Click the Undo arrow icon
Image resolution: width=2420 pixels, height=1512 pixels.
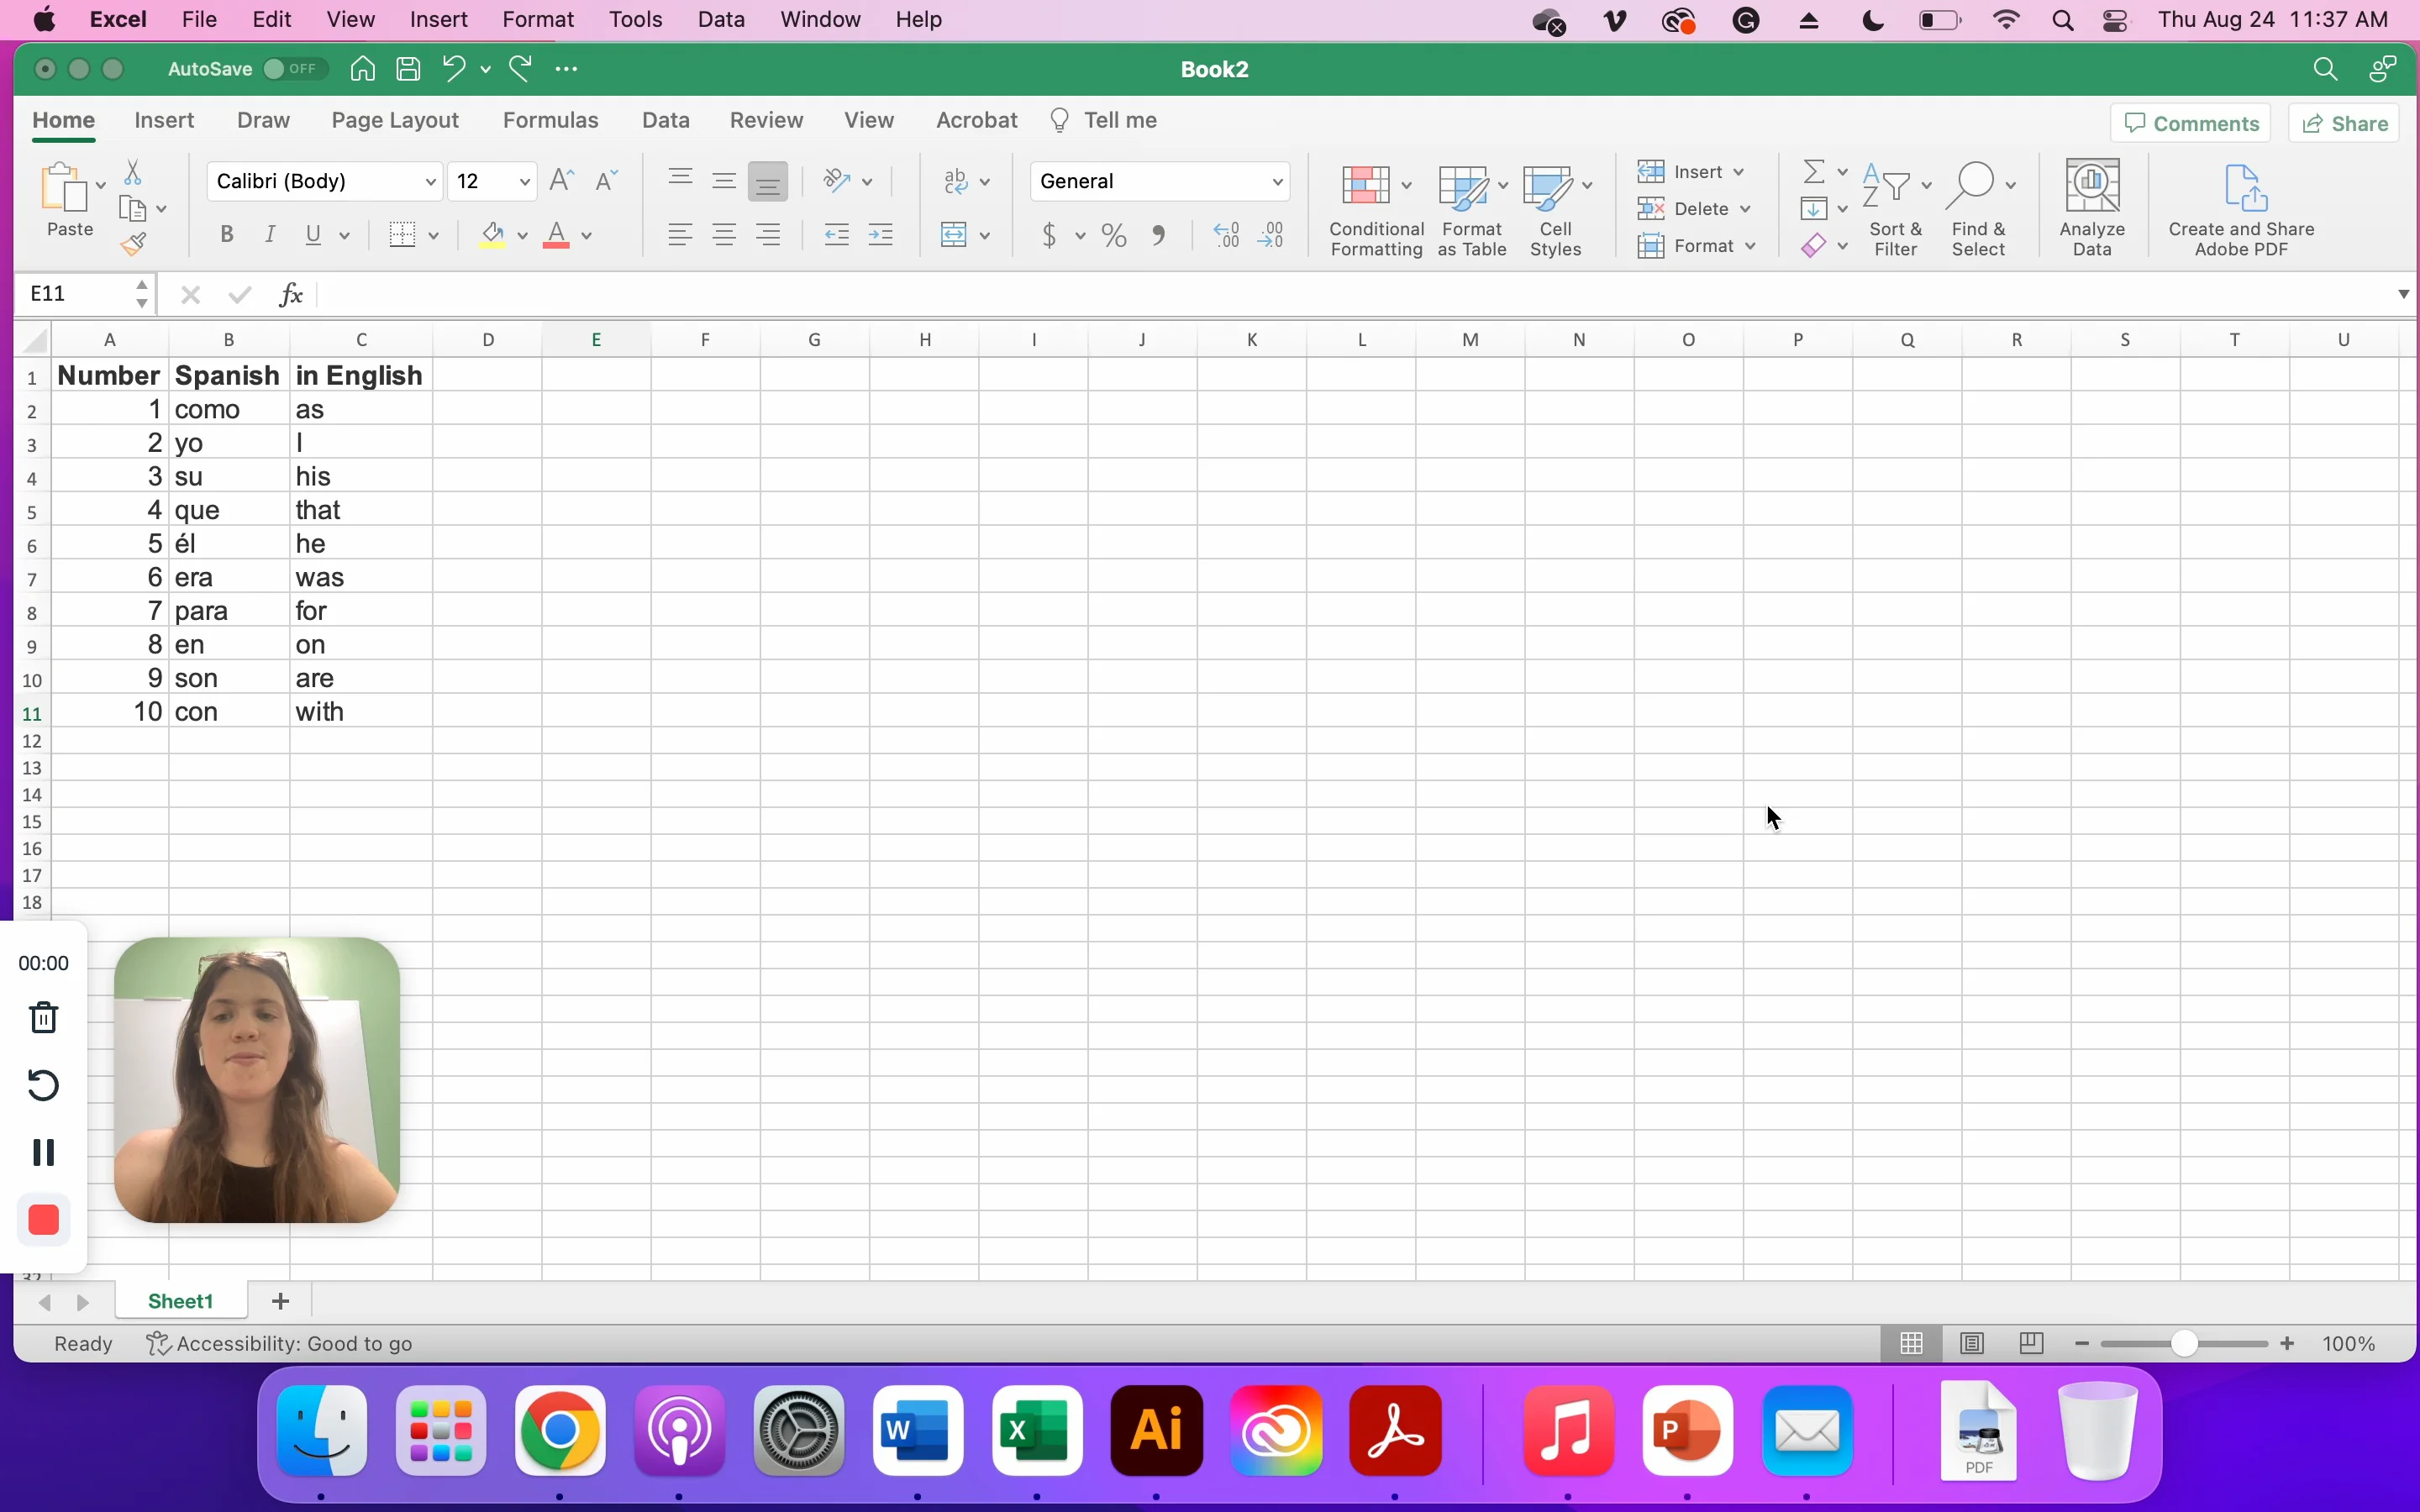coord(454,69)
